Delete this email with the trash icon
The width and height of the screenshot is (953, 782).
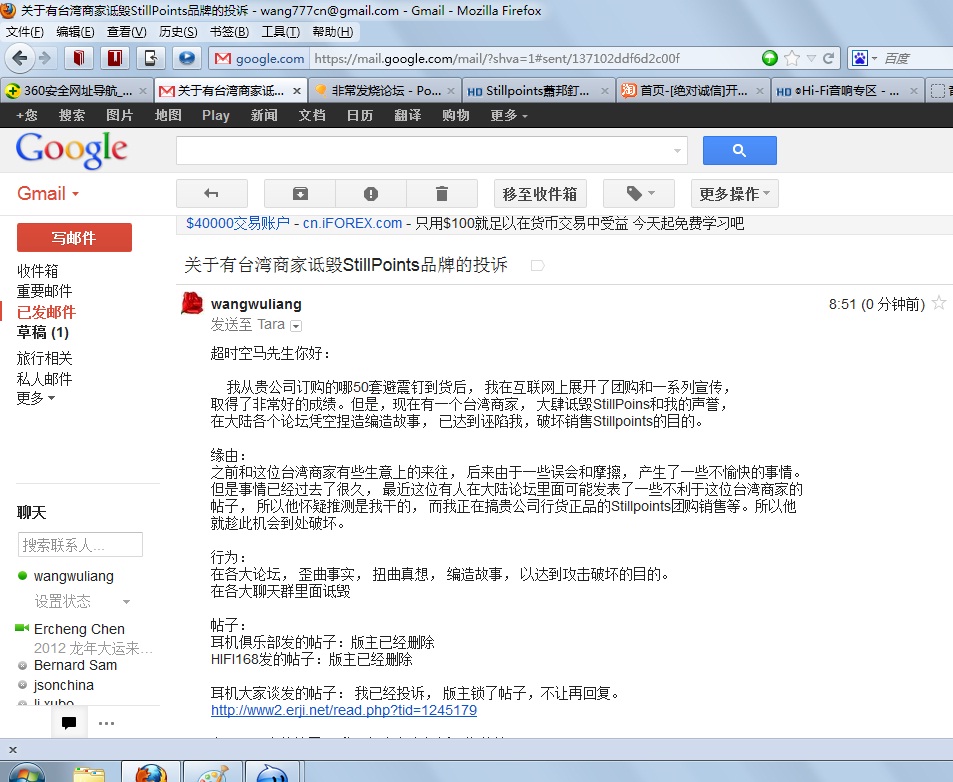coord(442,194)
